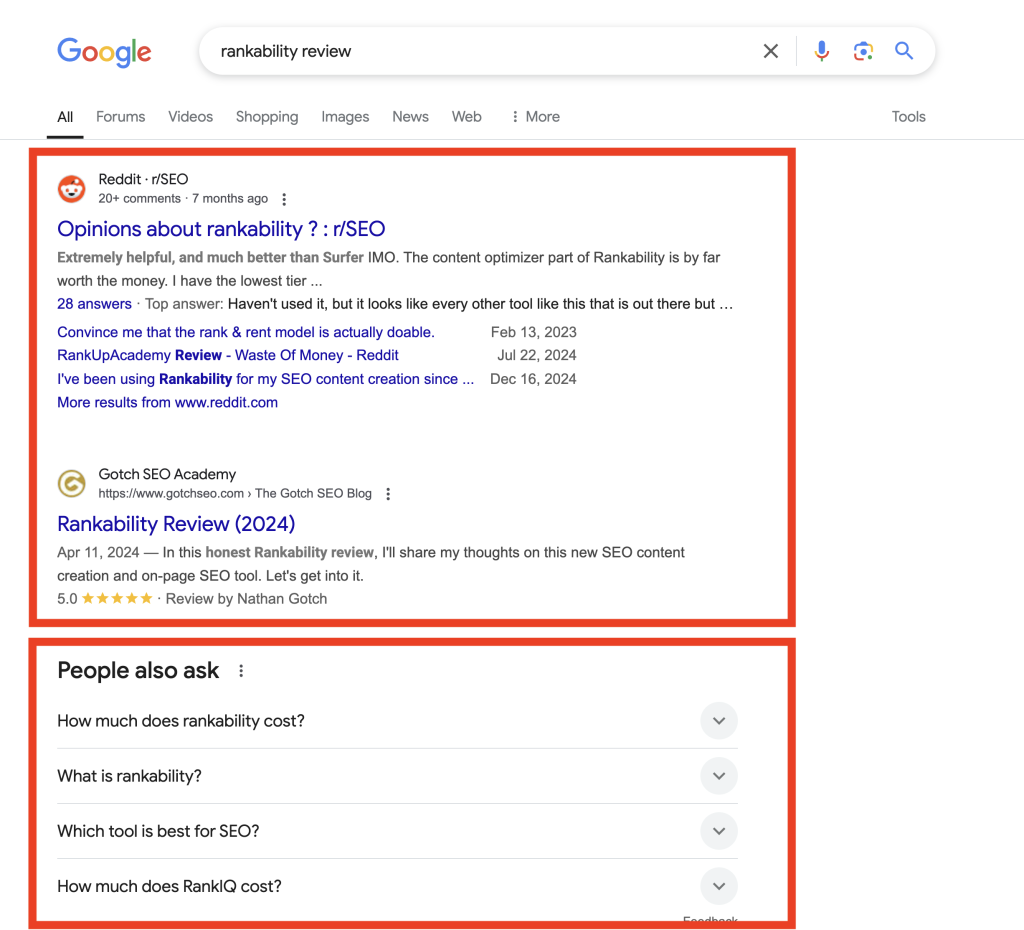Open the Tools search options

click(x=908, y=117)
